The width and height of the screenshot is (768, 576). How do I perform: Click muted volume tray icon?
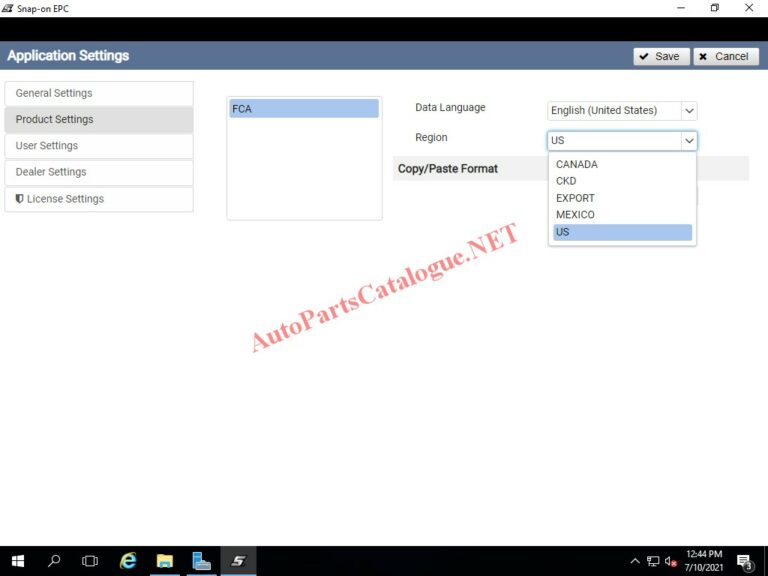tap(671, 561)
